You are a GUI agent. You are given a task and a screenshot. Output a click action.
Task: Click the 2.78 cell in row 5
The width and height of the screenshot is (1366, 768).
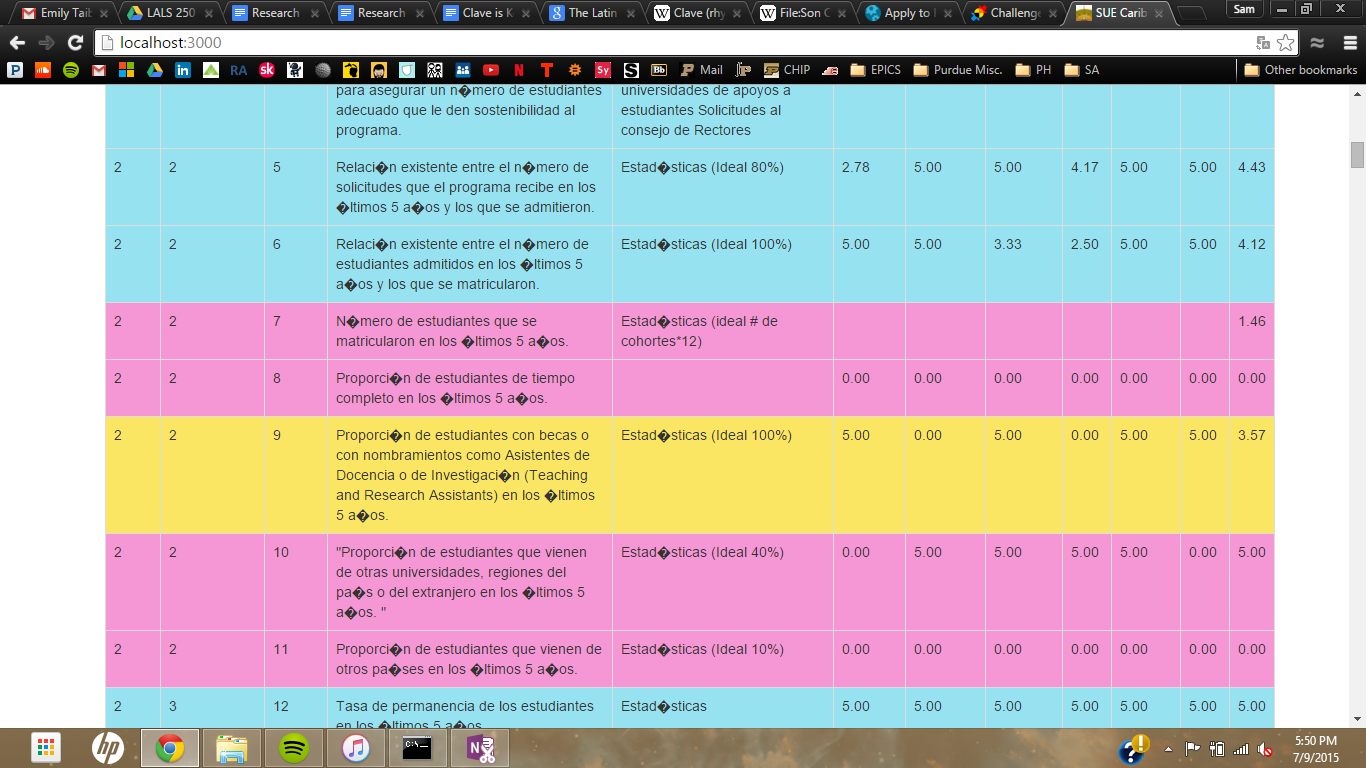pos(869,187)
